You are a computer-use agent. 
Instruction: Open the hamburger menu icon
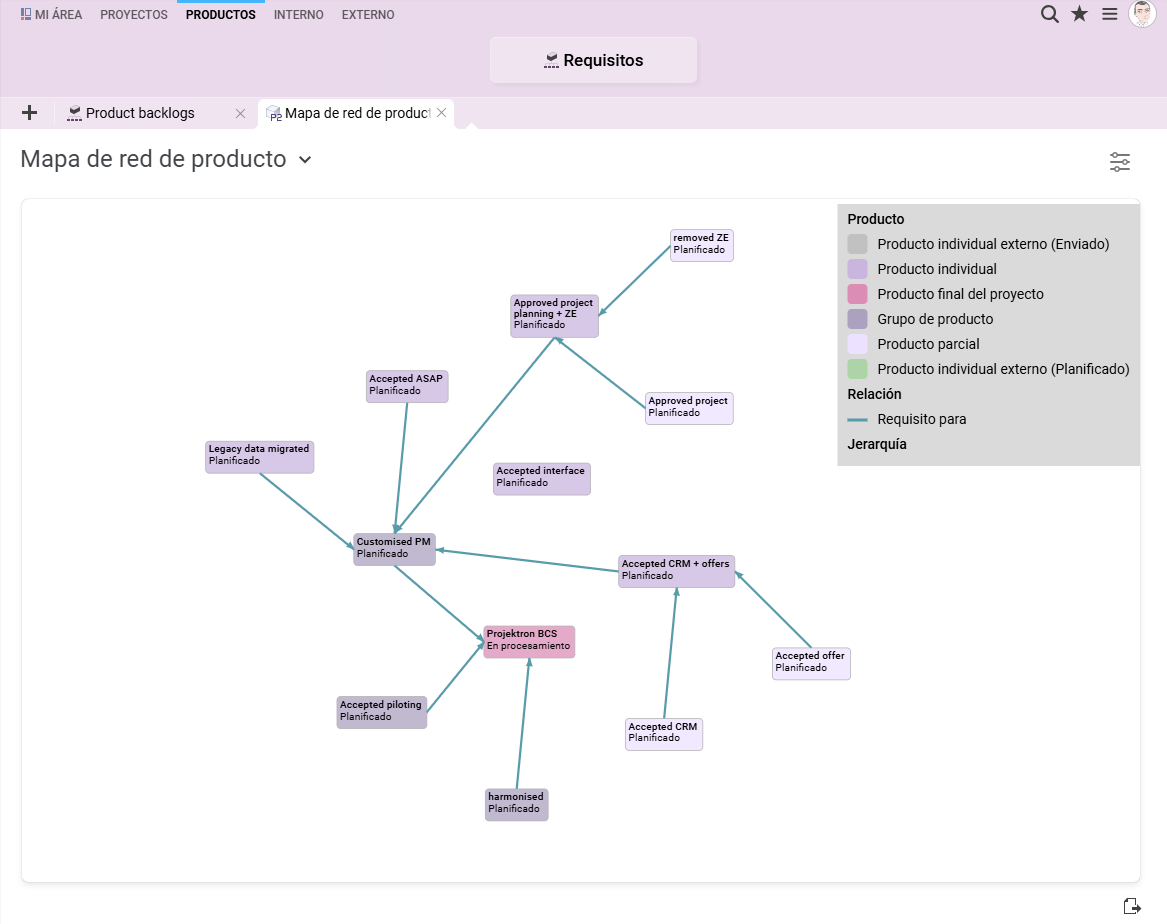(x=1109, y=14)
